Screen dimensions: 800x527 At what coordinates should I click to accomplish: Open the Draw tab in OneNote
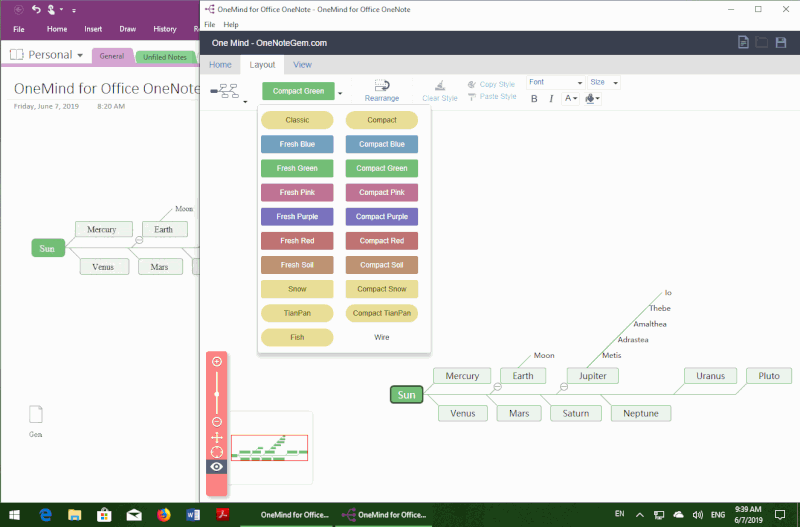[128, 29]
